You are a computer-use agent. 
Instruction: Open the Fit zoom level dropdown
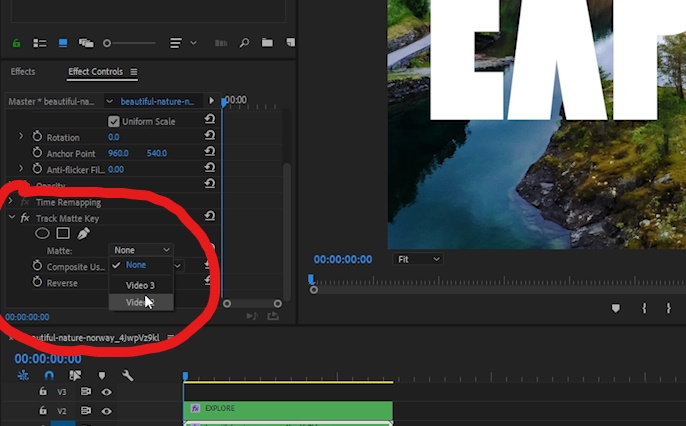point(418,259)
